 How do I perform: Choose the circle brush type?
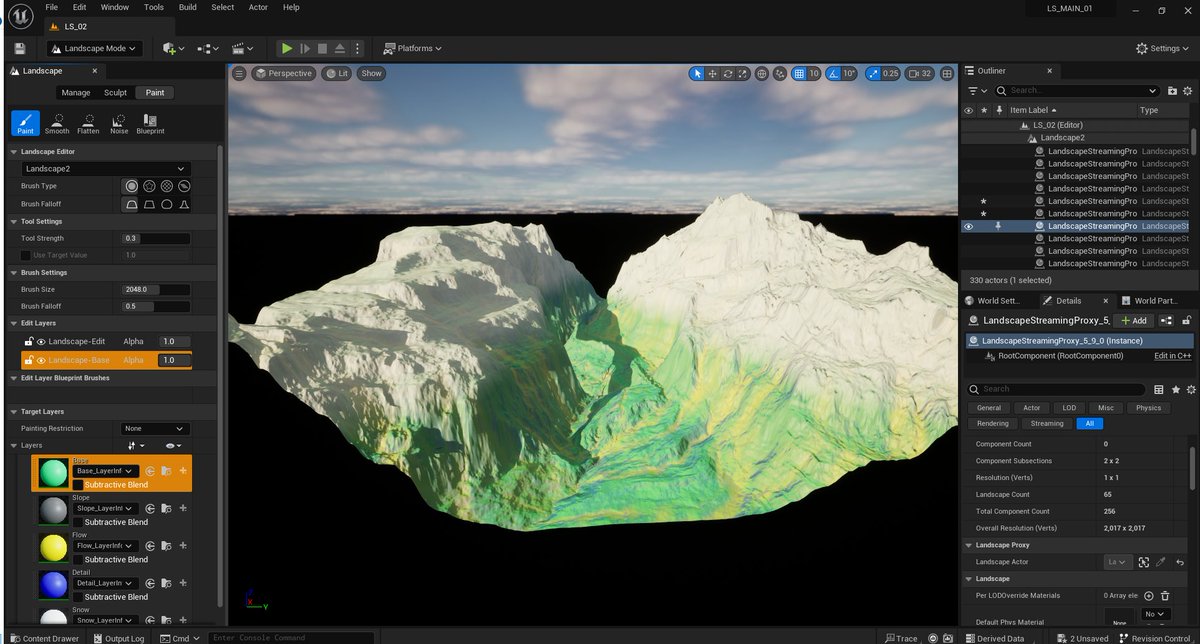point(131,186)
